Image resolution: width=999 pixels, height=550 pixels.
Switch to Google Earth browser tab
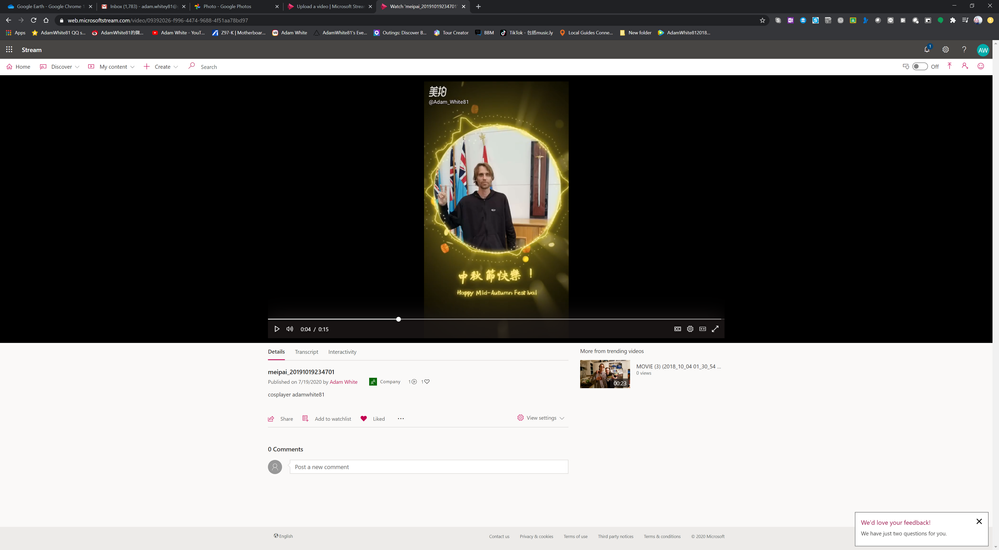[x=48, y=6]
